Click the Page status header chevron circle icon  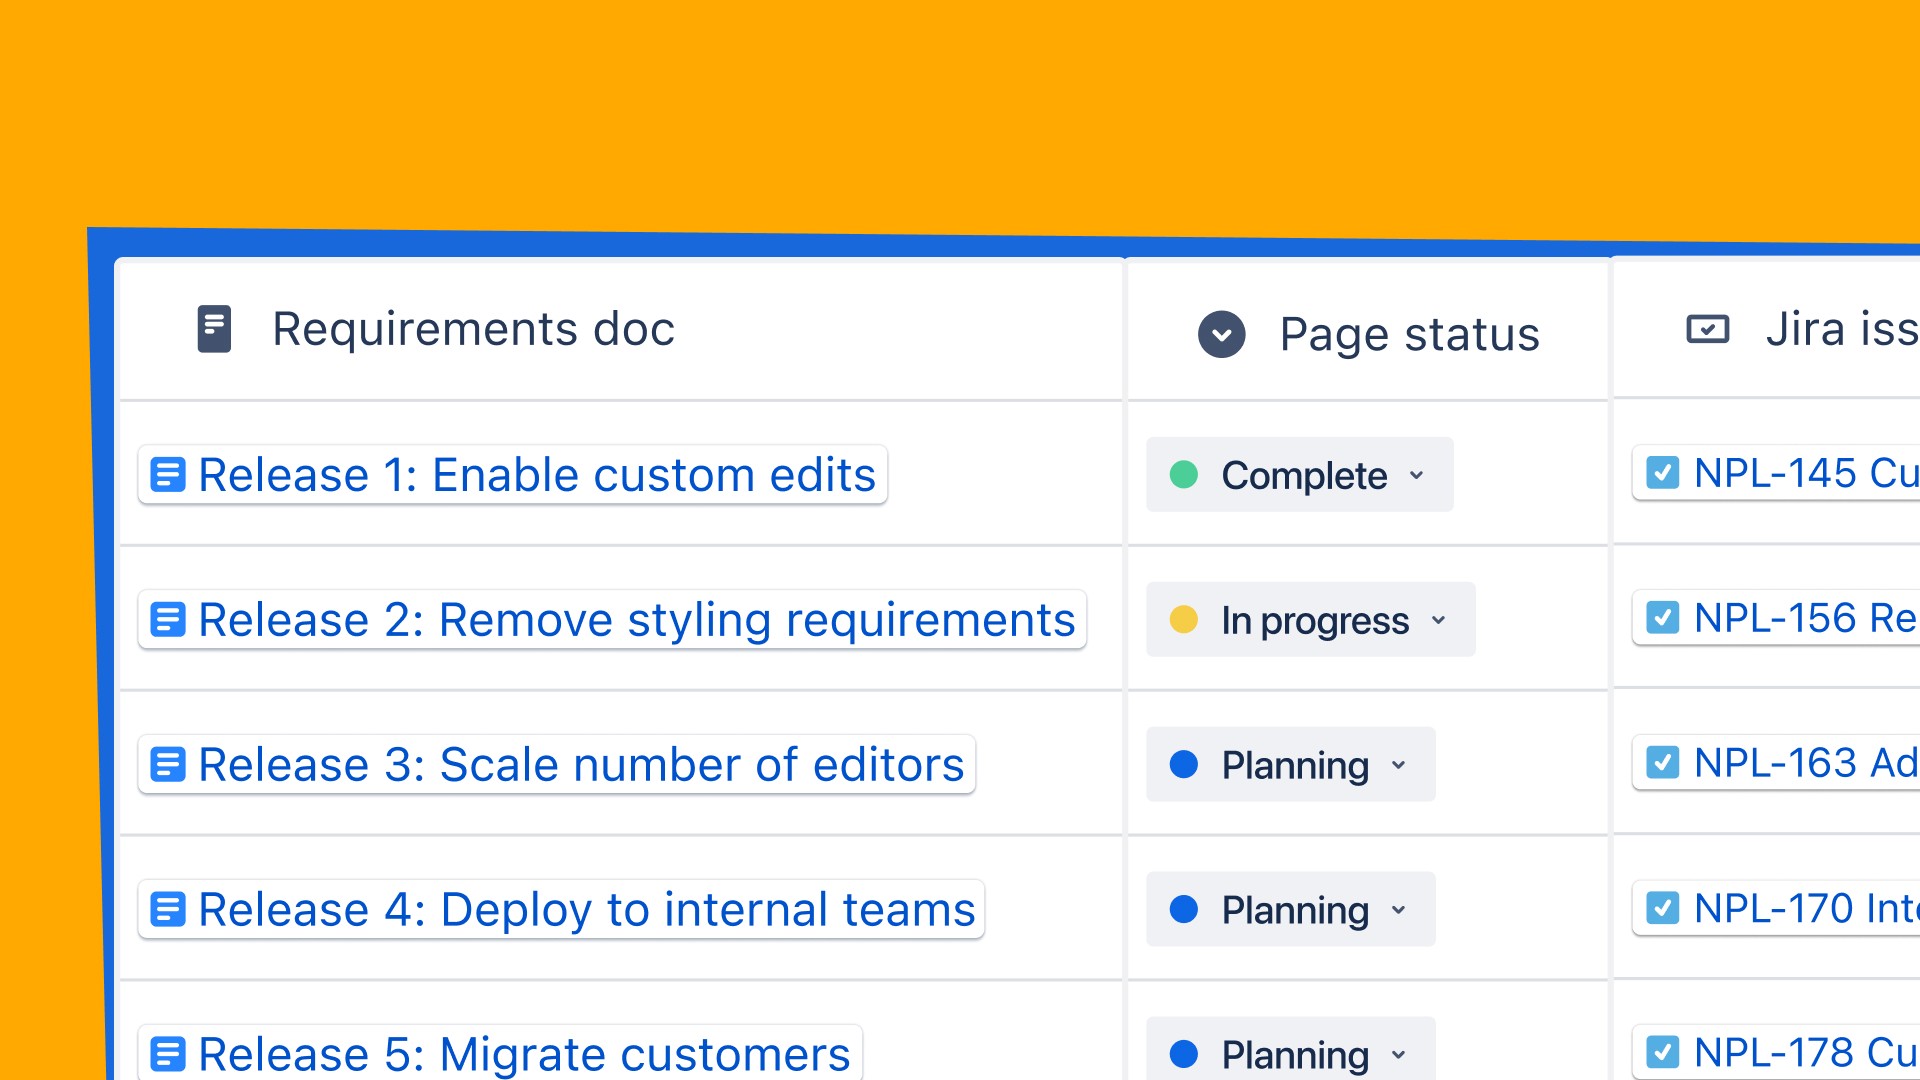click(1221, 334)
